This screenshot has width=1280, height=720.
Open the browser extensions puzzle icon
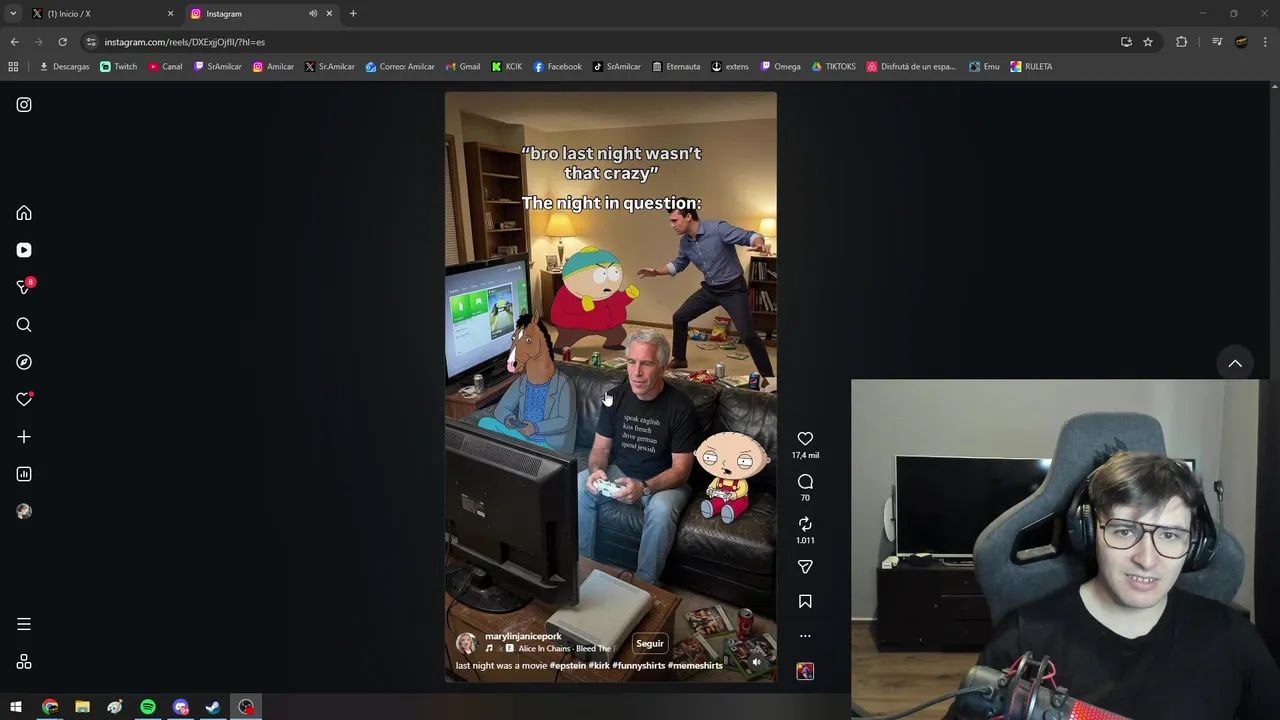[1181, 42]
